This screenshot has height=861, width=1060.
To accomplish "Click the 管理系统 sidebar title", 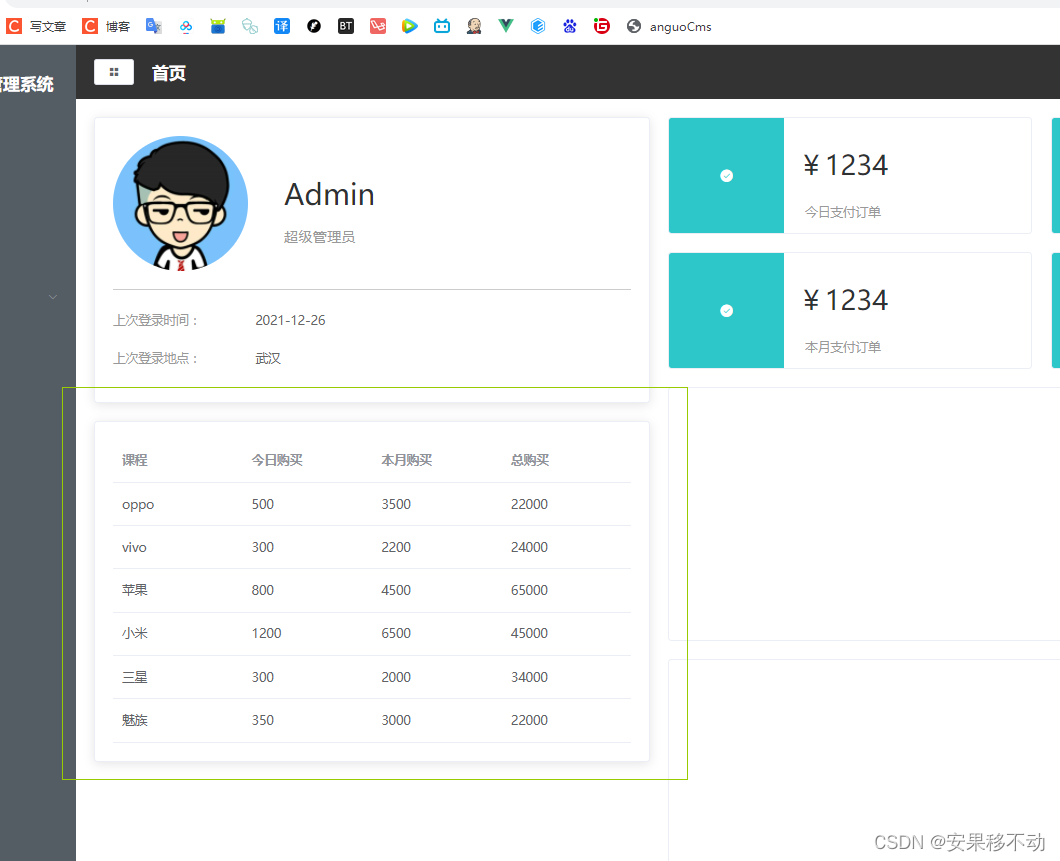I will coord(27,84).
